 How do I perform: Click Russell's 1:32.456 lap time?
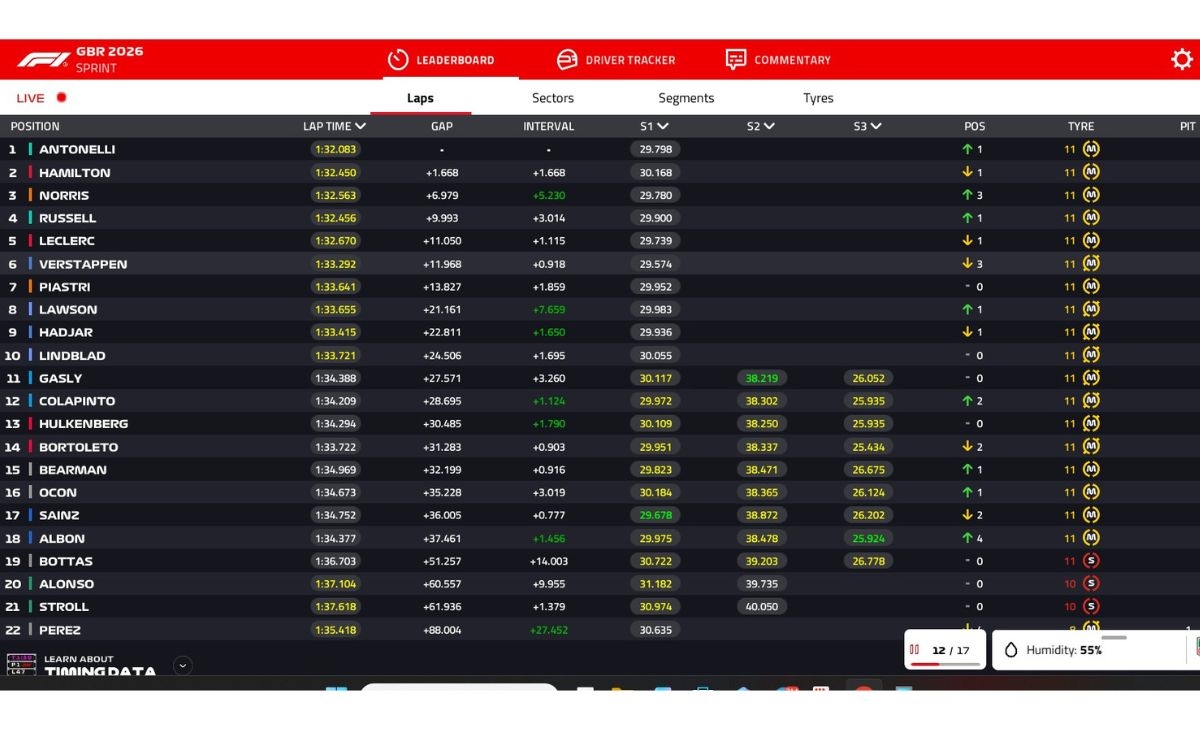pos(335,218)
